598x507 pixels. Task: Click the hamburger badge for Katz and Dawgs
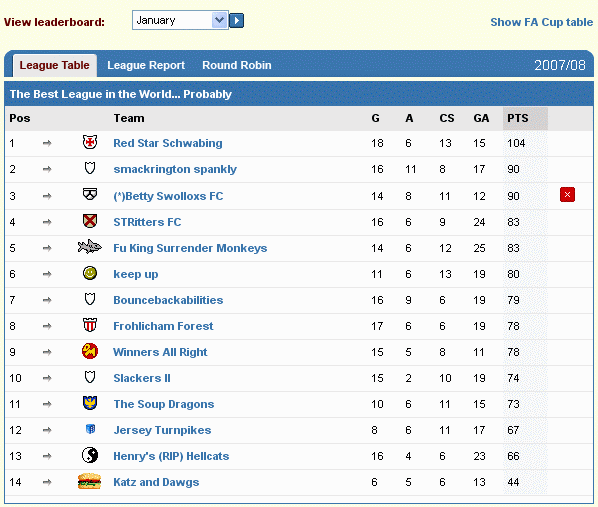pos(89,481)
